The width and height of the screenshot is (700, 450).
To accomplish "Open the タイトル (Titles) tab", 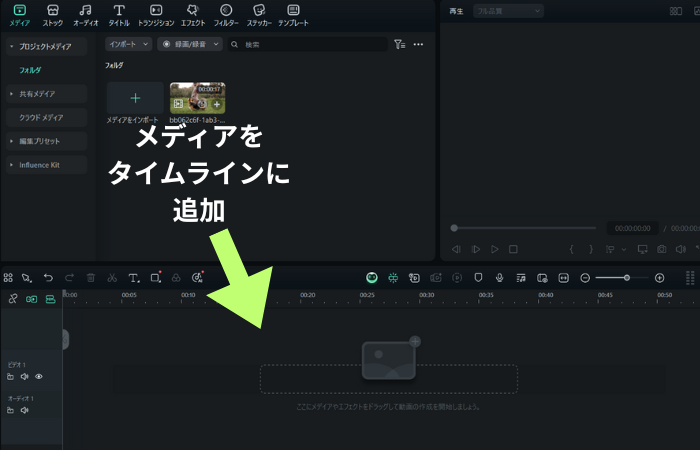I will pos(119,15).
